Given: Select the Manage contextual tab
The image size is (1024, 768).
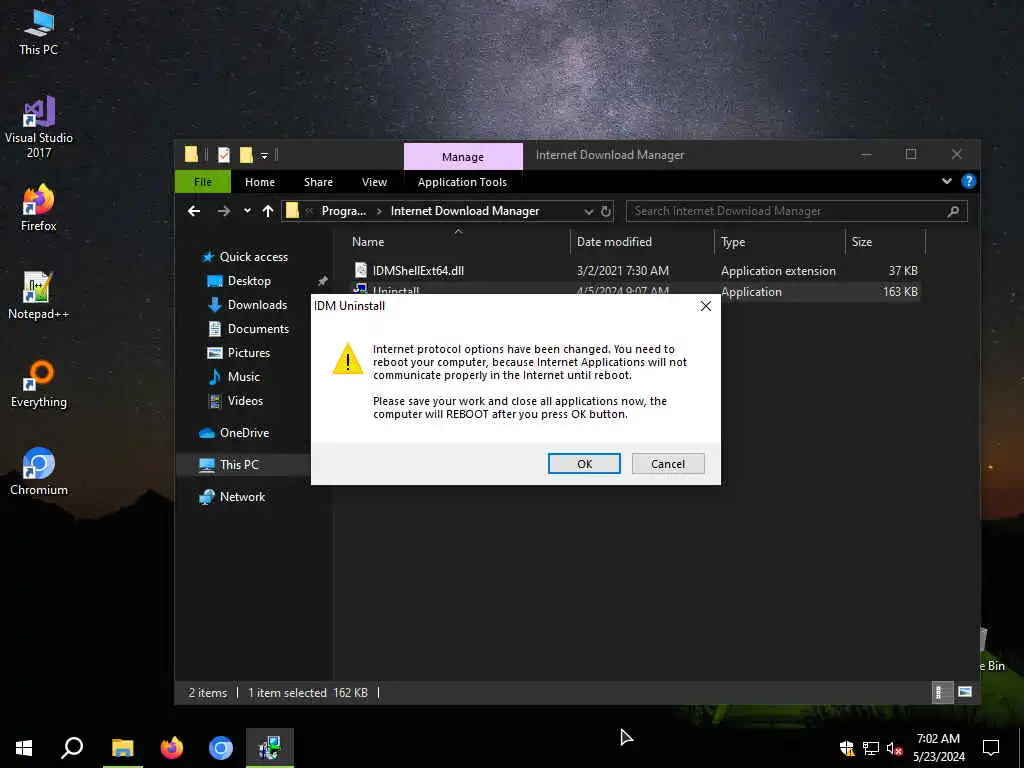Looking at the screenshot, I should click(x=462, y=157).
